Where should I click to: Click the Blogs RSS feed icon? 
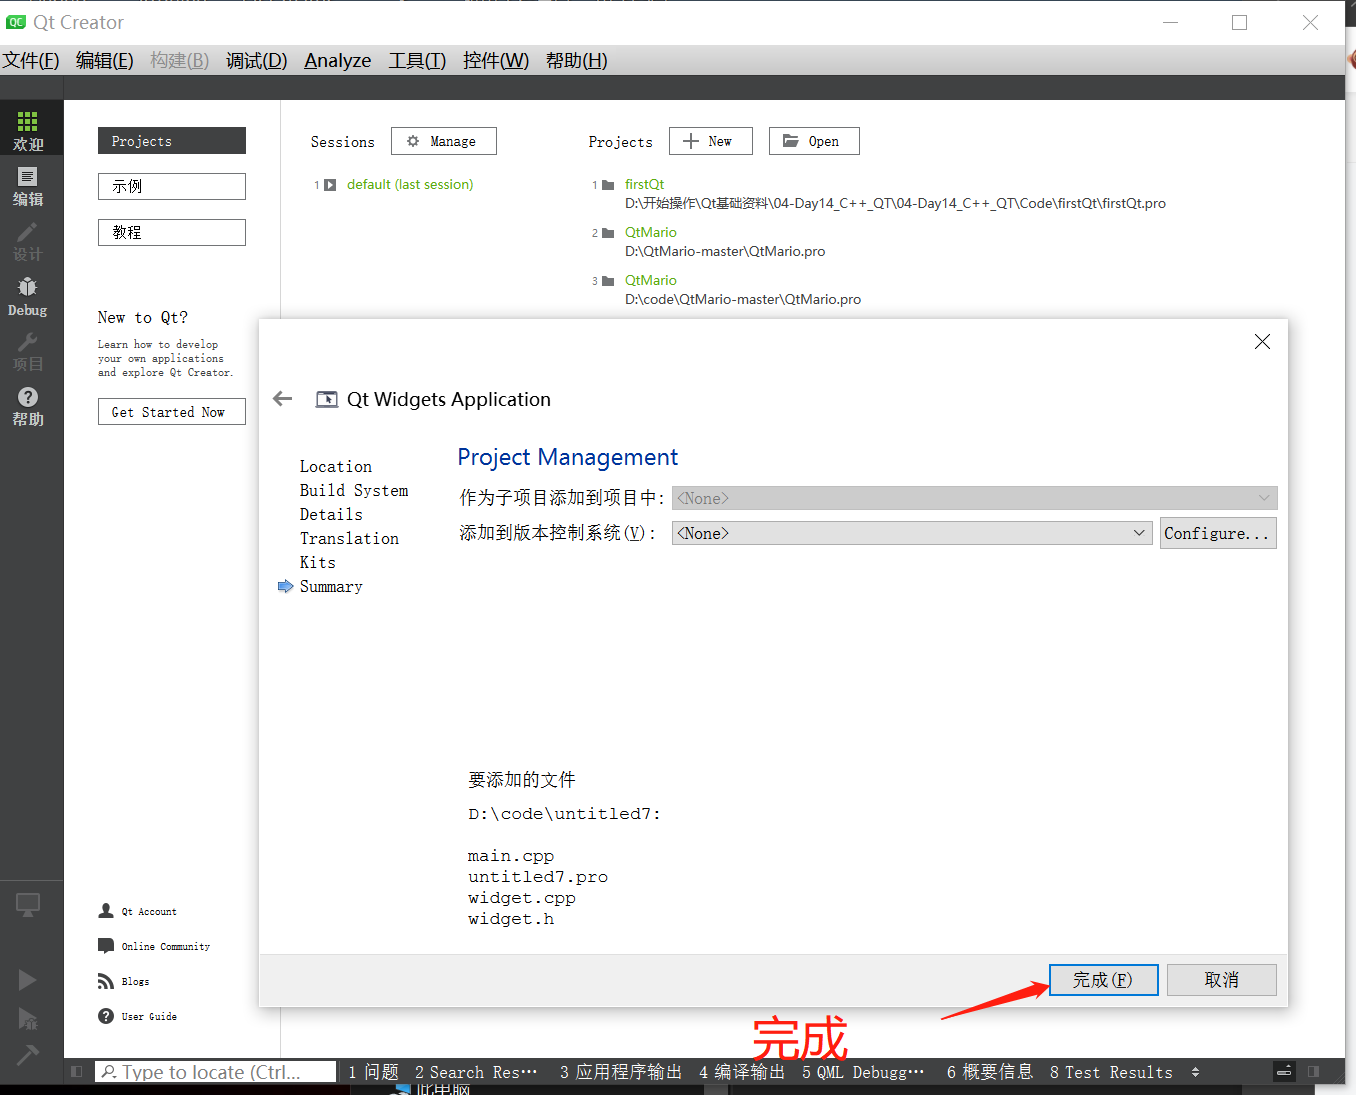click(x=106, y=981)
